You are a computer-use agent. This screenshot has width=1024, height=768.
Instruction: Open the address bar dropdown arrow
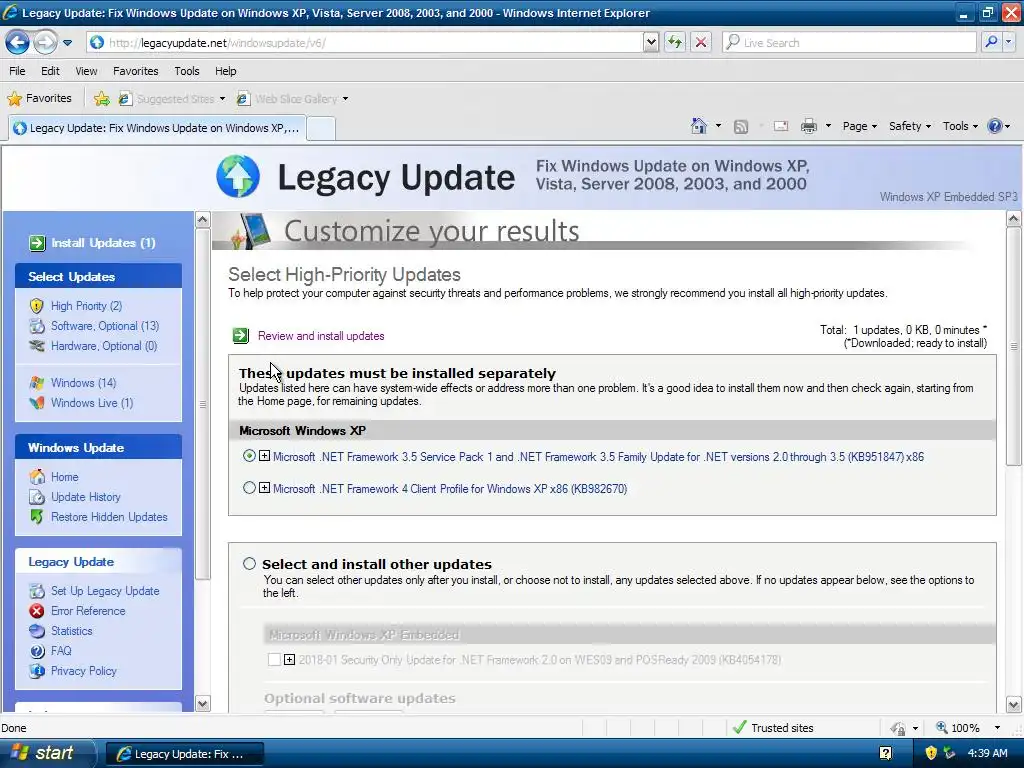pyautogui.click(x=651, y=42)
